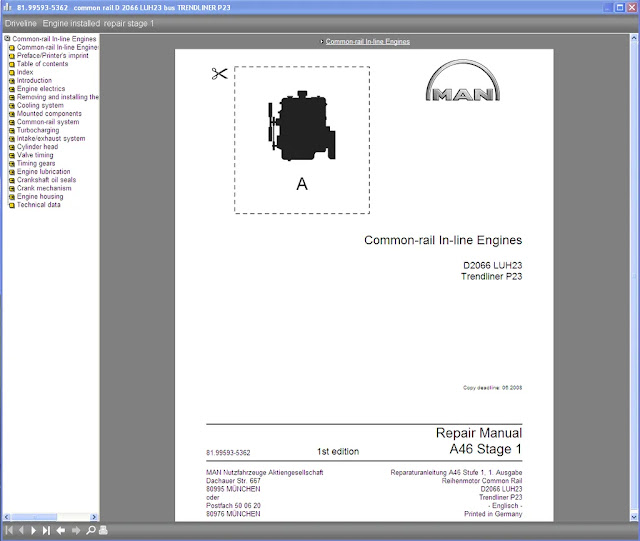Screen dimensions: 640x541
Task: Navigate forward with the right arrow
Action: [76, 530]
